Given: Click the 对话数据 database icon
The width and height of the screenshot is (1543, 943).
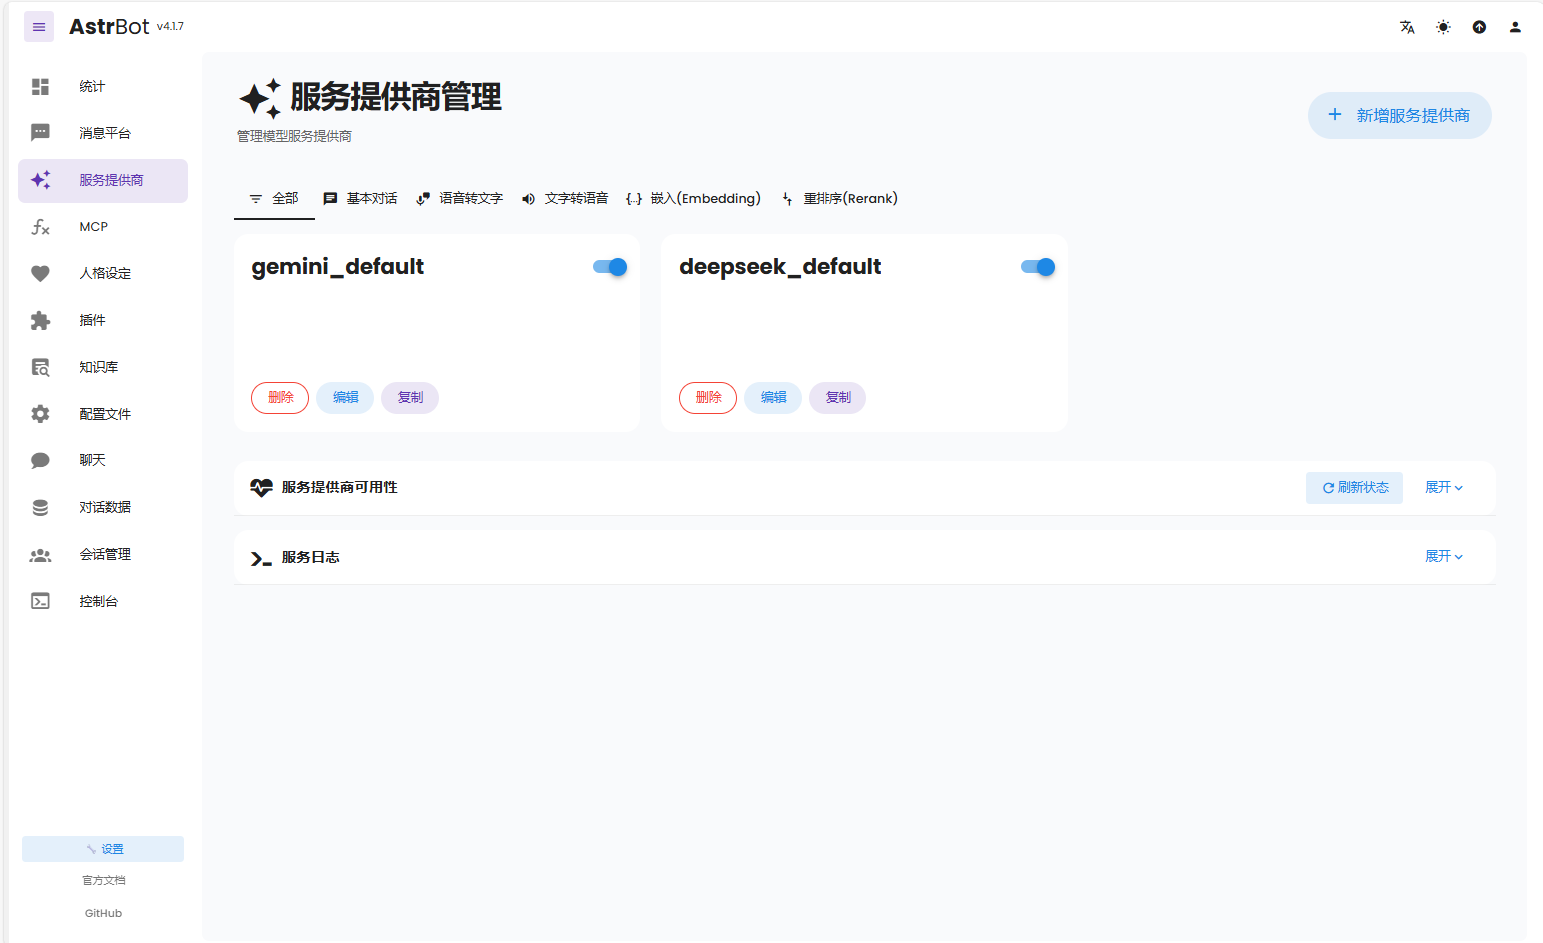Looking at the screenshot, I should [x=40, y=507].
